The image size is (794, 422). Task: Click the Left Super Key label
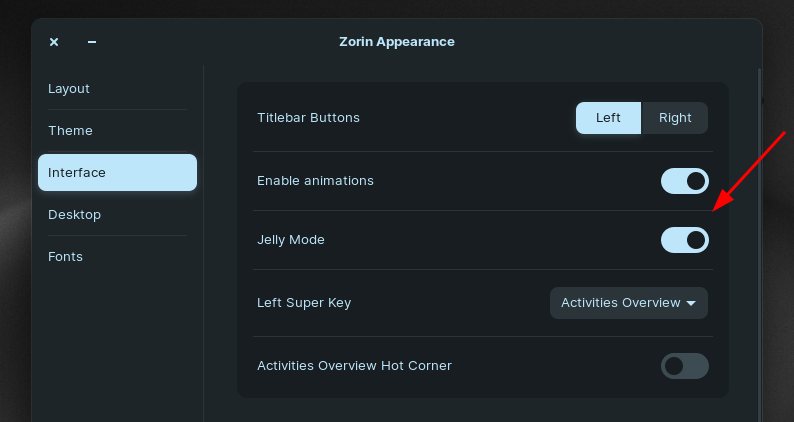(304, 303)
